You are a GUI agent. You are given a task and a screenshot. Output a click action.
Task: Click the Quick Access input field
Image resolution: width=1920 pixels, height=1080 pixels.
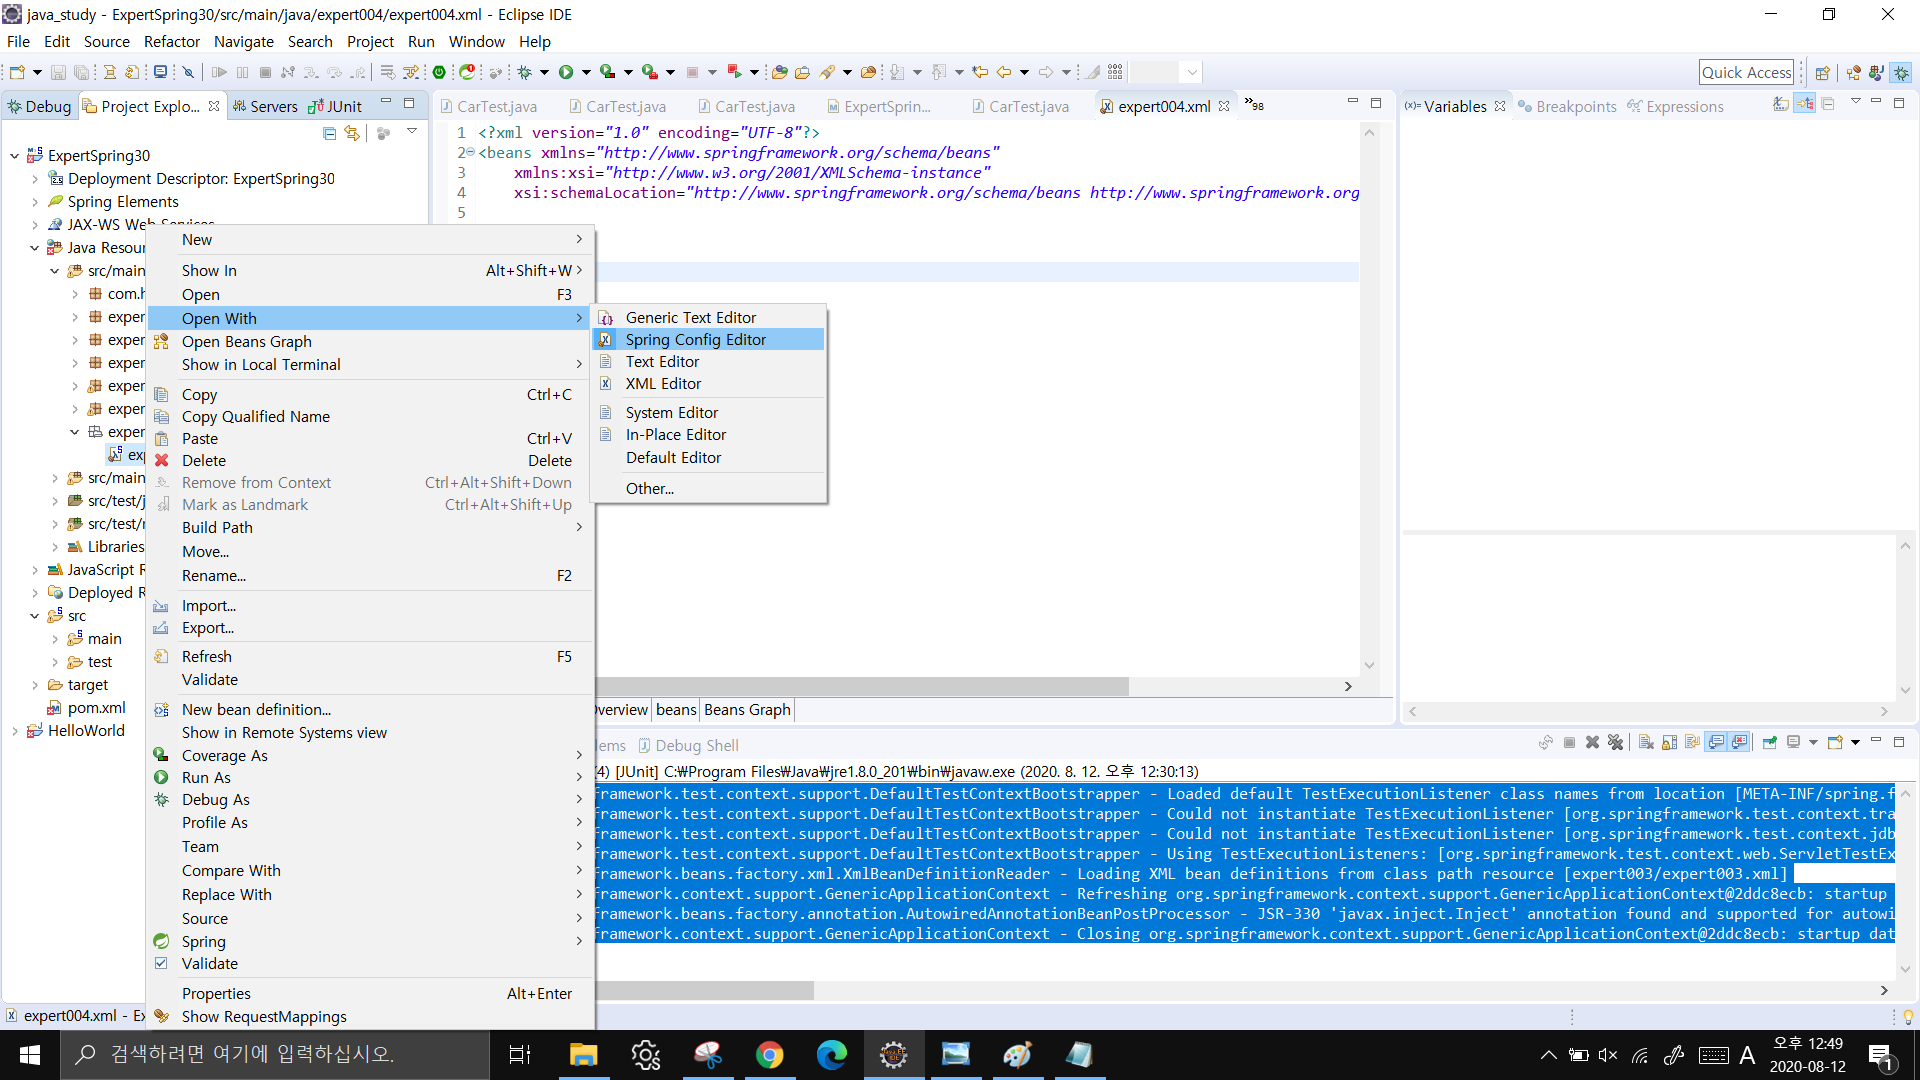click(x=1745, y=72)
